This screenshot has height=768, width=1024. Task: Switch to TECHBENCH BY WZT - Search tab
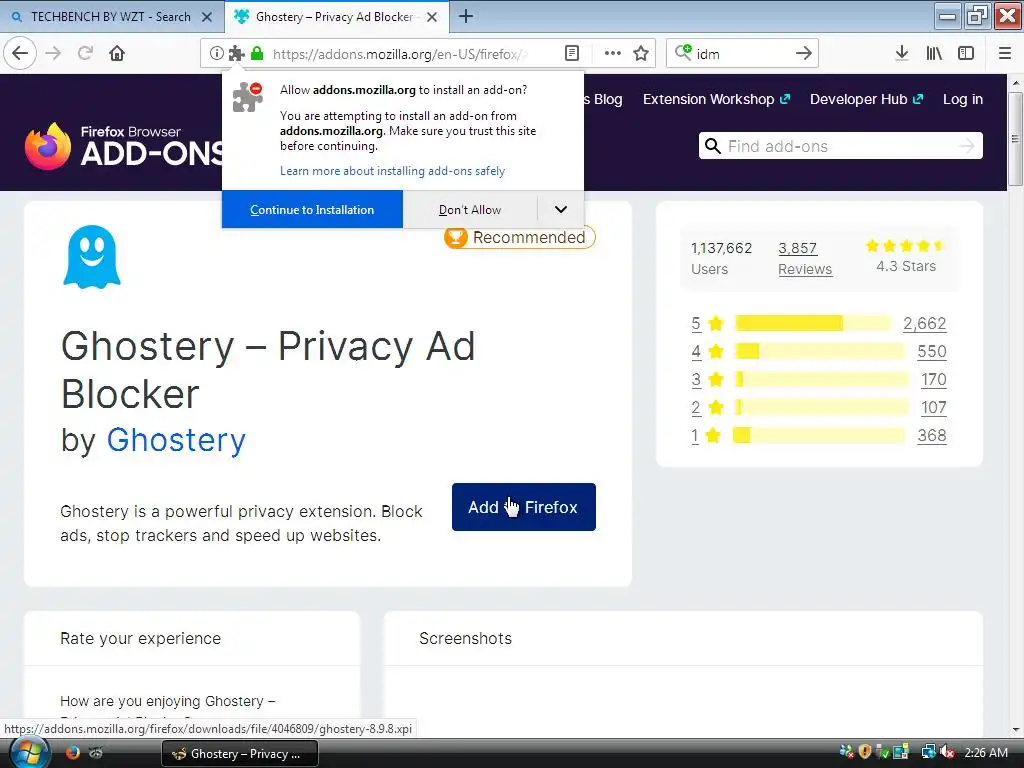111,17
